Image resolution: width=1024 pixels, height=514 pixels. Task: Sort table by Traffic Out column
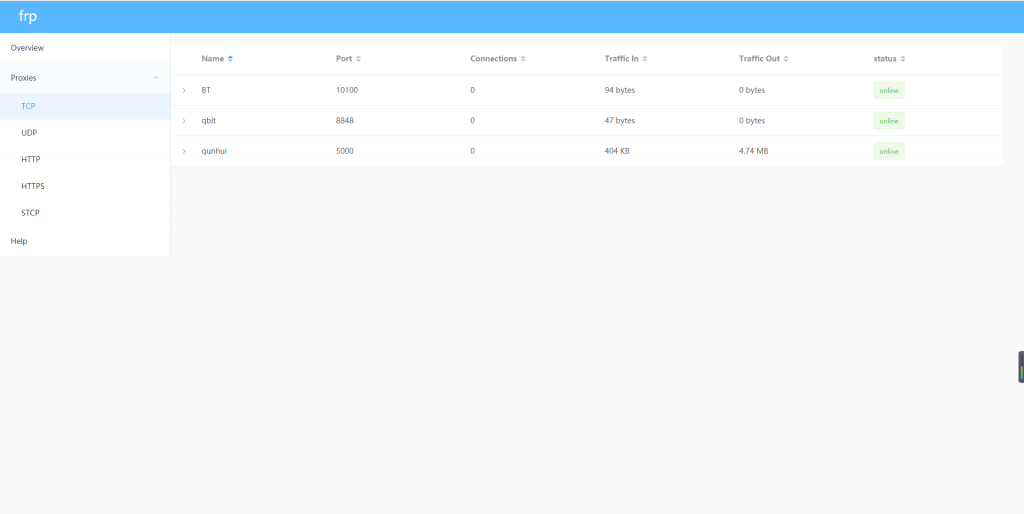pyautogui.click(x=786, y=59)
